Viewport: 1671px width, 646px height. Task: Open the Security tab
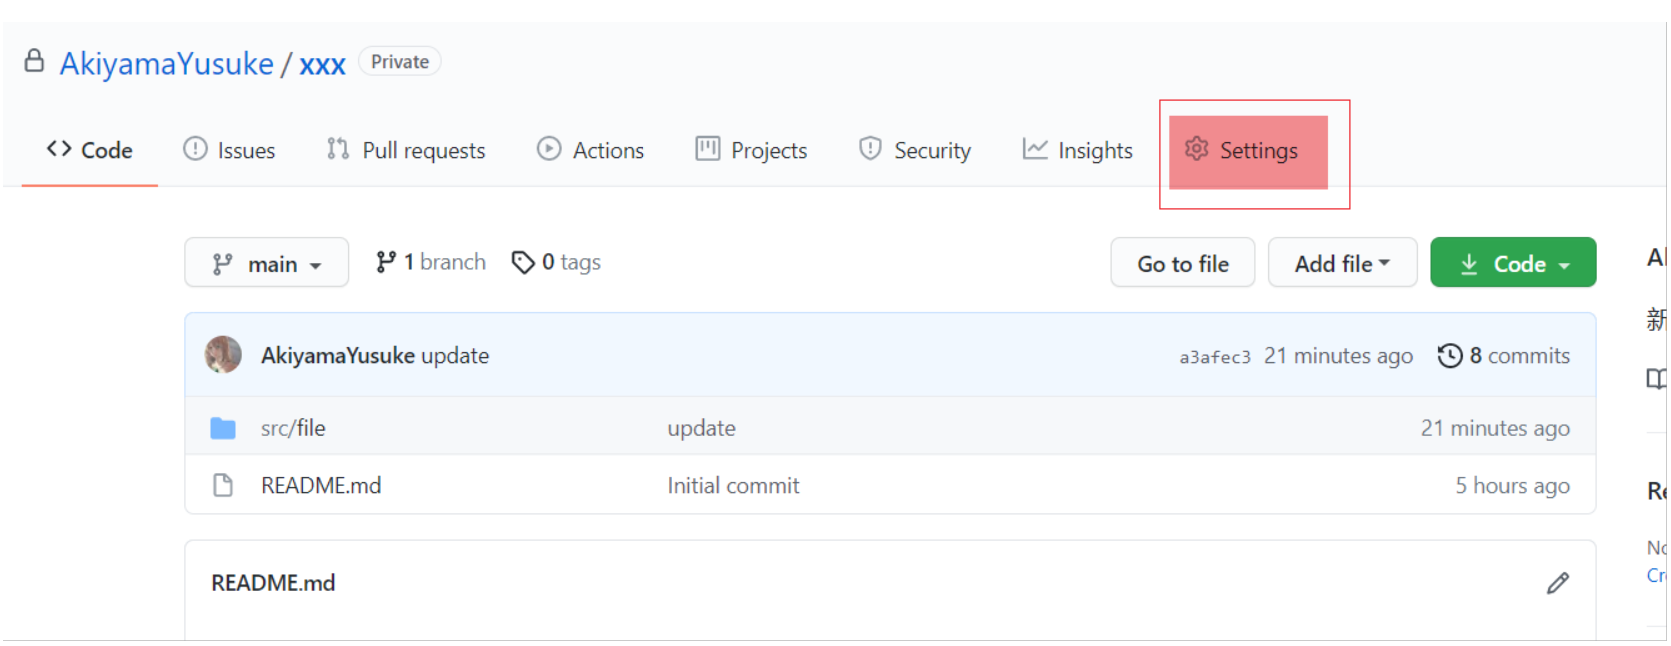915,150
